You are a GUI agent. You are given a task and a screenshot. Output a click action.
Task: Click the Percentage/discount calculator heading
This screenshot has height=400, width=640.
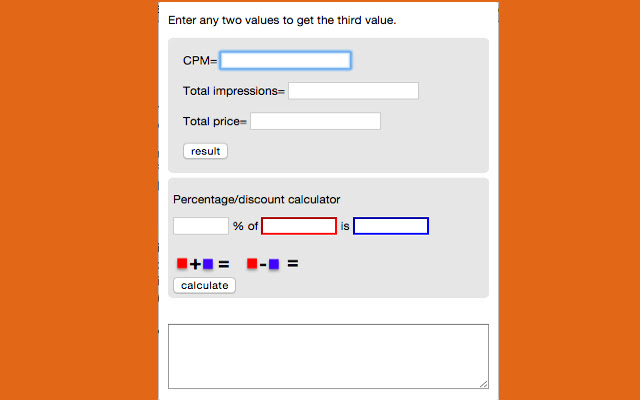(x=256, y=199)
